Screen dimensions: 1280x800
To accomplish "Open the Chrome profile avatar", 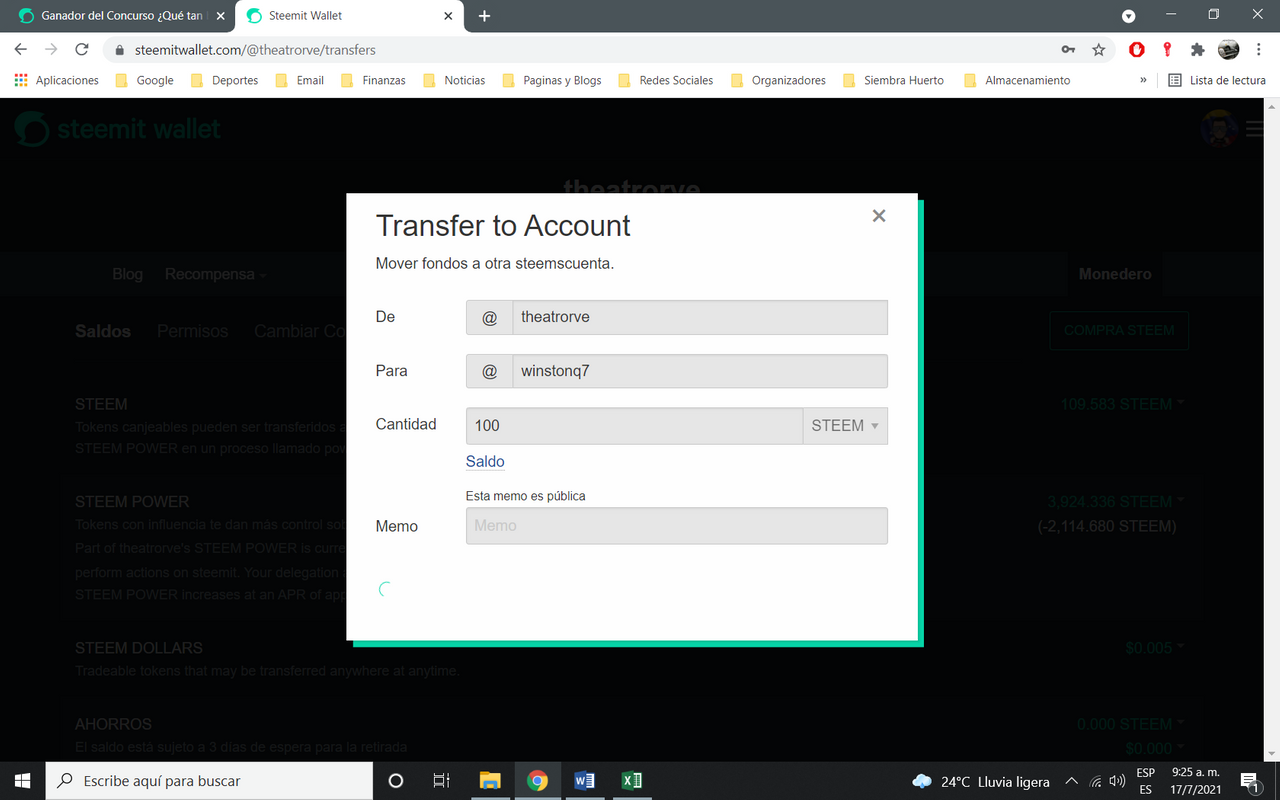I will (1228, 49).
